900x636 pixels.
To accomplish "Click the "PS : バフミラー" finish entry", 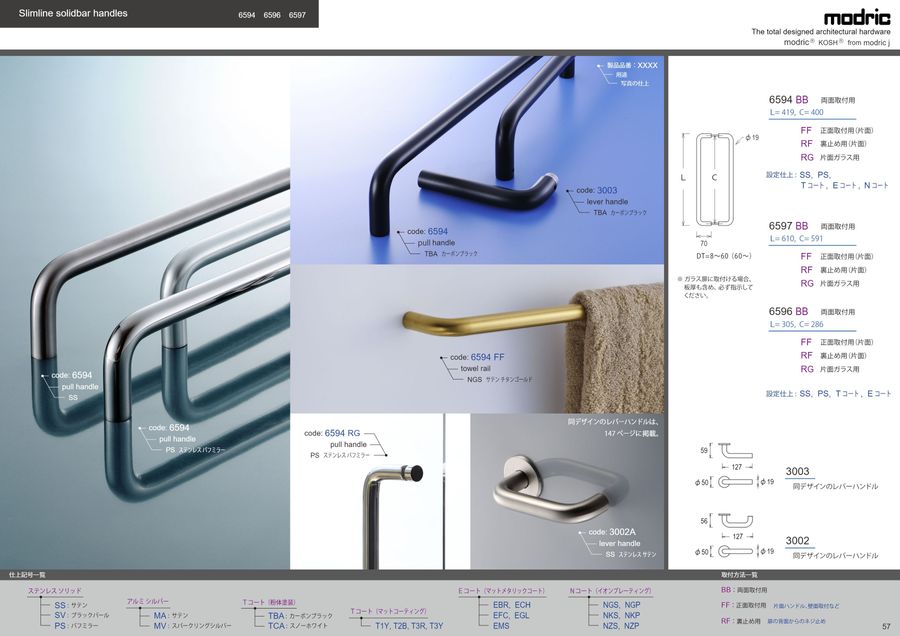I will click(x=76, y=626).
